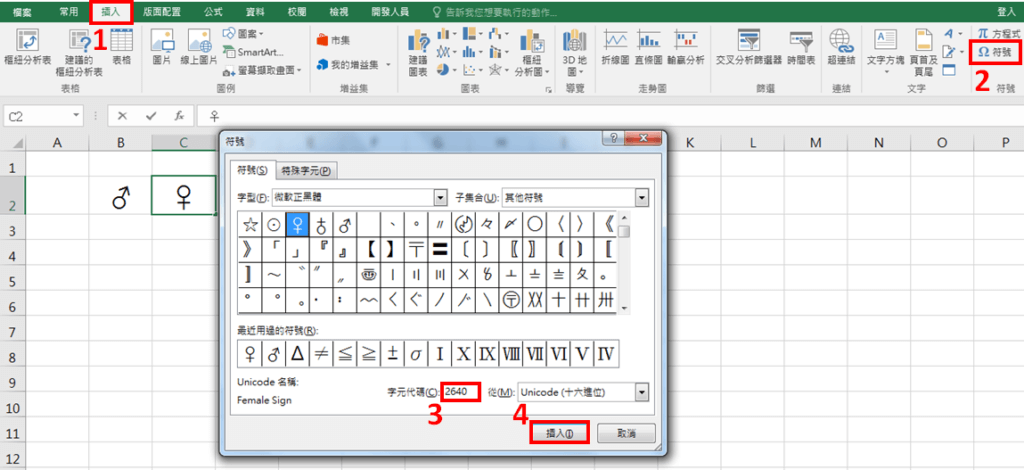This screenshot has width=1024, height=470.
Task: Open the 方程式 (Equation) Pi tool
Action: coord(995,33)
